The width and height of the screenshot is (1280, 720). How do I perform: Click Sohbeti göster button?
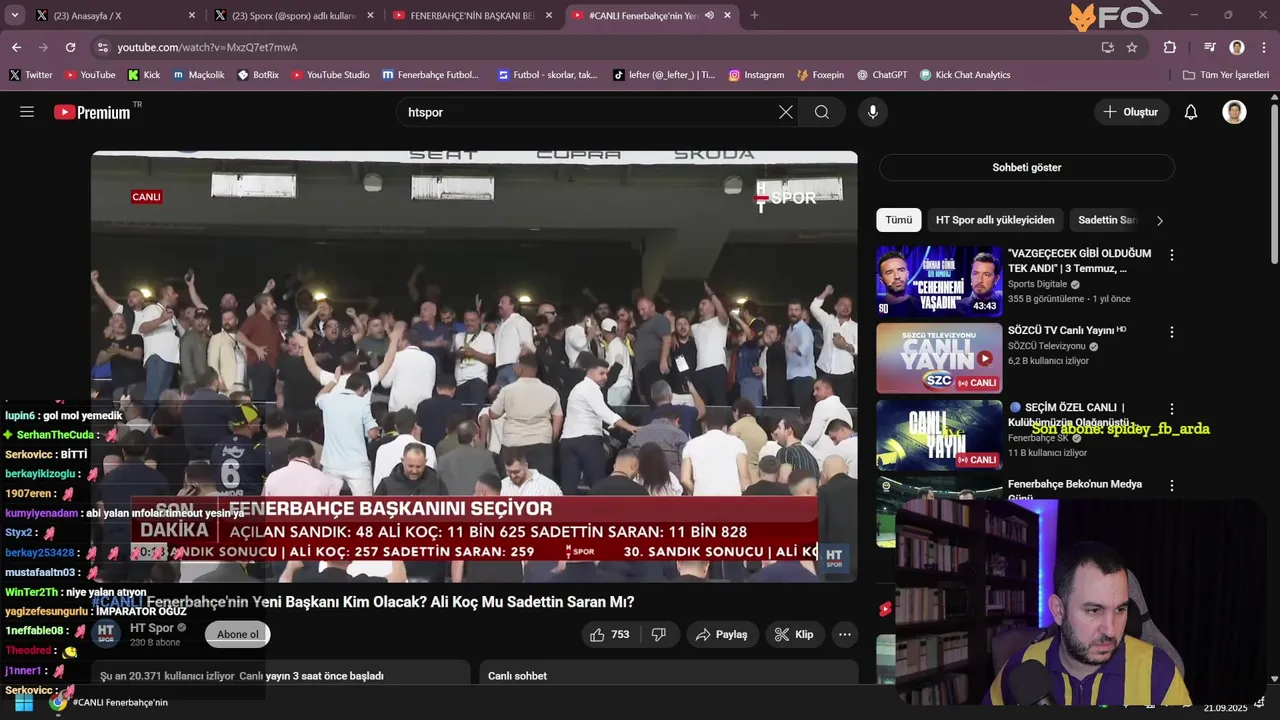tap(1027, 167)
